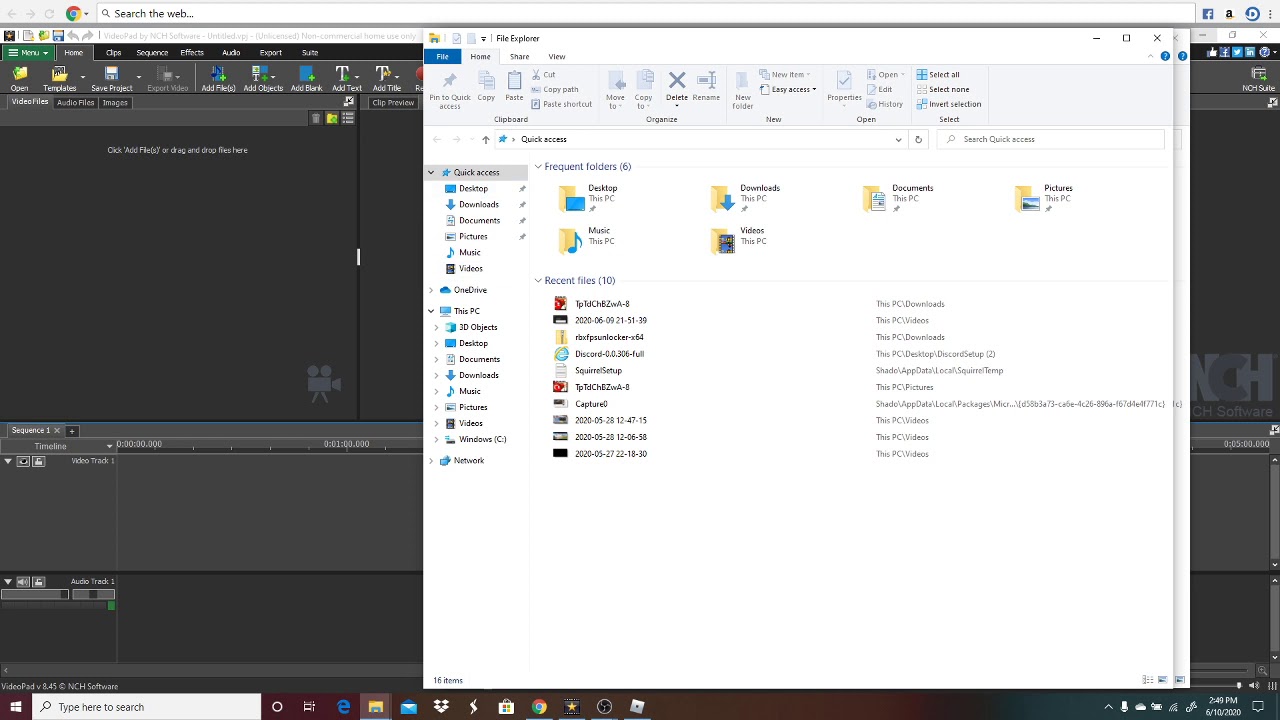
Task: Toggle lock on Audio Track 1
Action: click(x=39, y=582)
